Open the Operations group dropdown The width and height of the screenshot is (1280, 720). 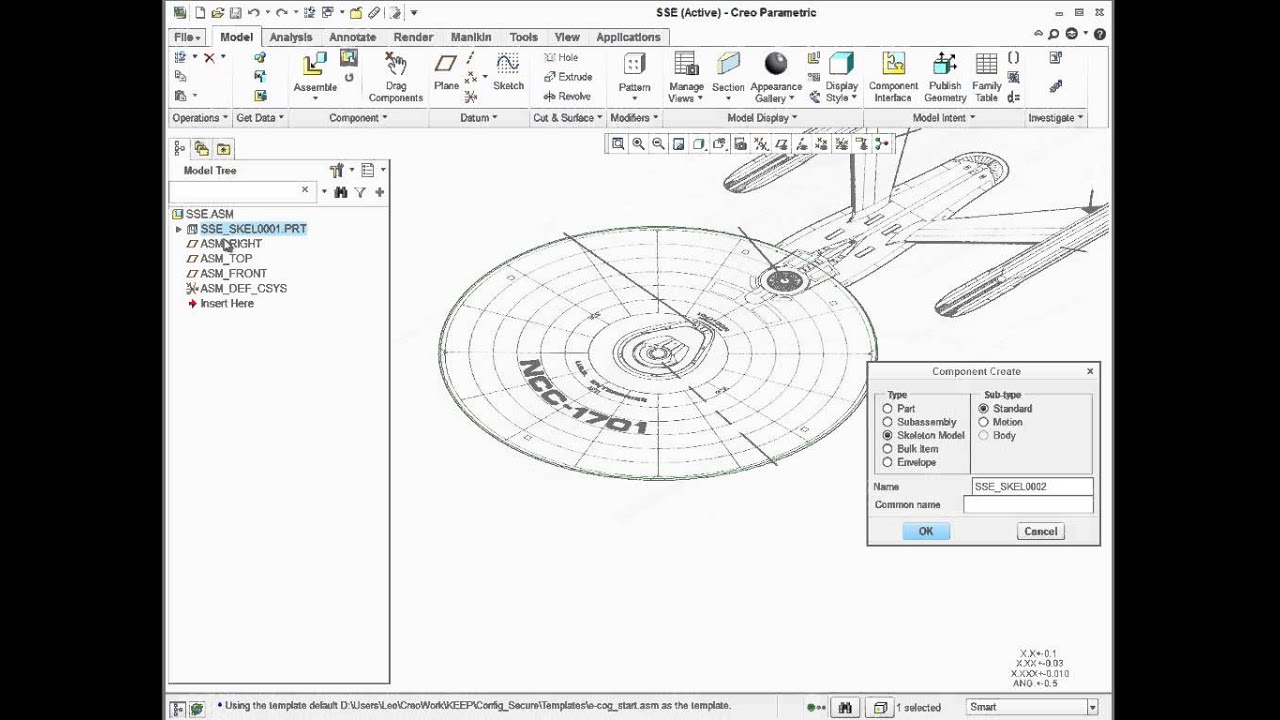pyautogui.click(x=200, y=118)
